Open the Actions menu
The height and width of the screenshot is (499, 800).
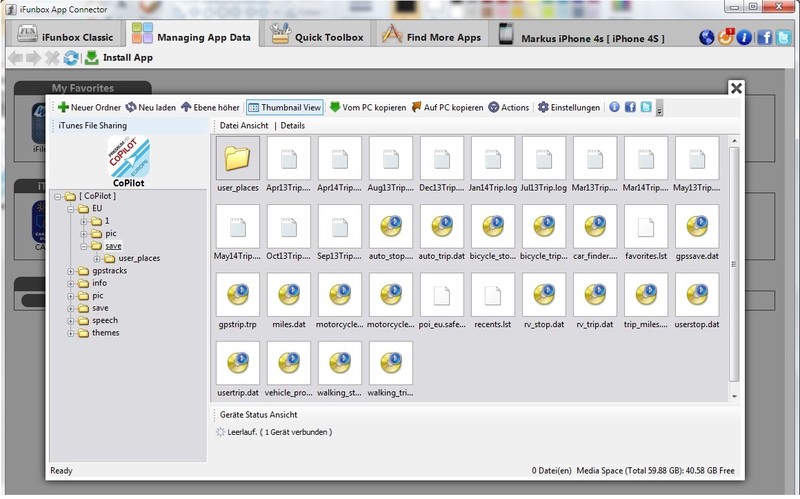[x=509, y=108]
